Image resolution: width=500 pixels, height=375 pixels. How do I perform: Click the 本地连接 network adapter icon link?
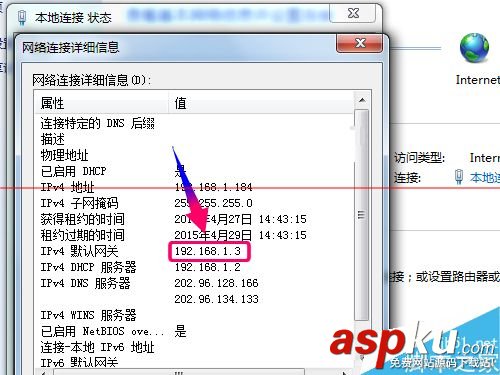pyautogui.click(x=459, y=177)
